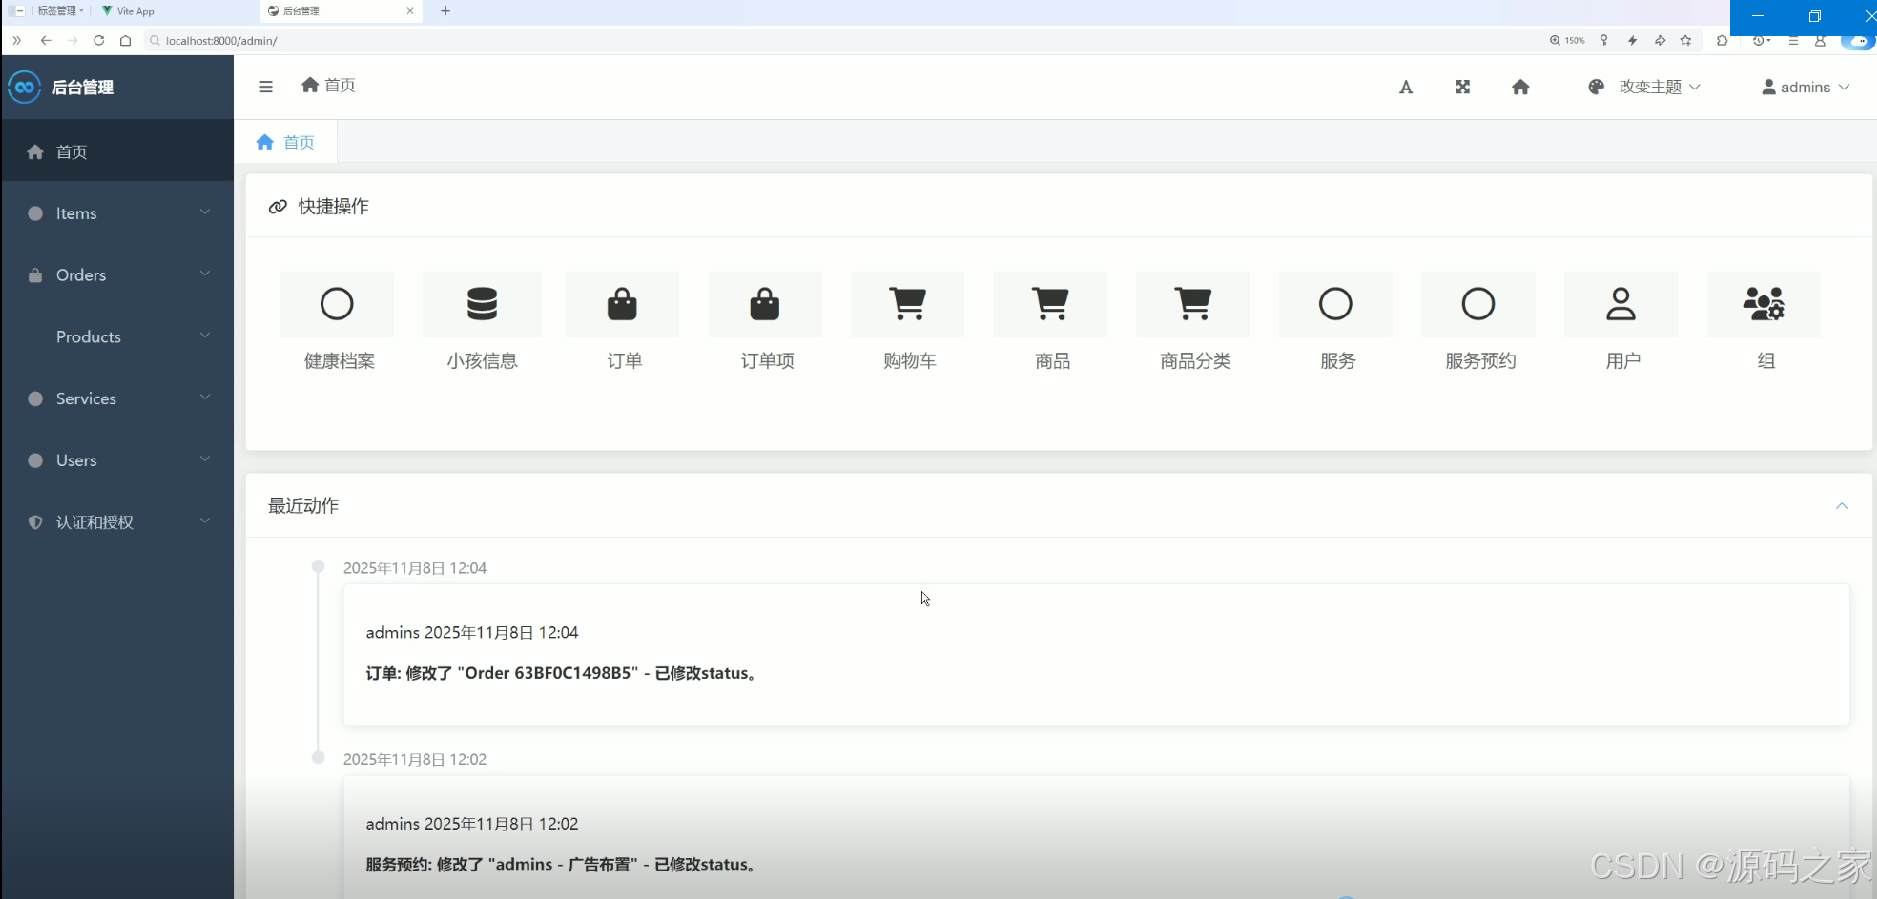Open the 服务预约 circle shortcut
The image size is (1877, 899).
pyautogui.click(x=1478, y=304)
